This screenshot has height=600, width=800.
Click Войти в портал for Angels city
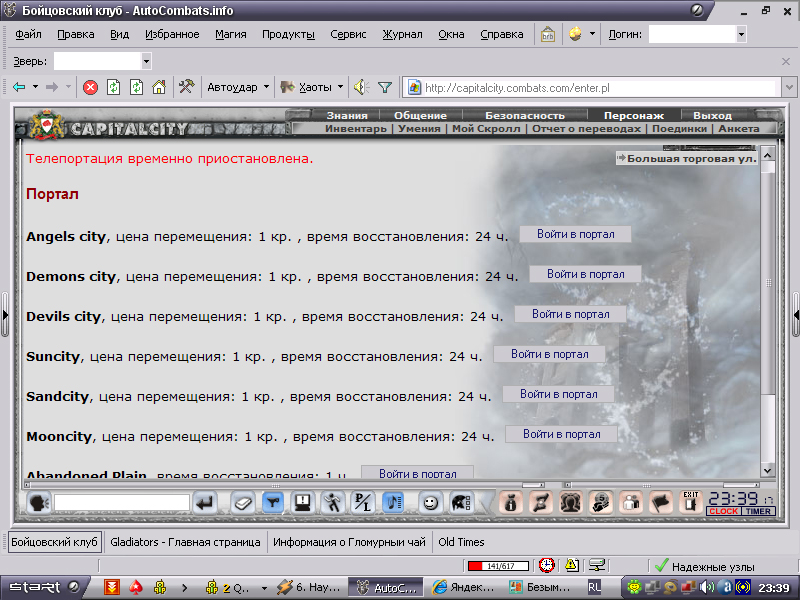[576, 234]
